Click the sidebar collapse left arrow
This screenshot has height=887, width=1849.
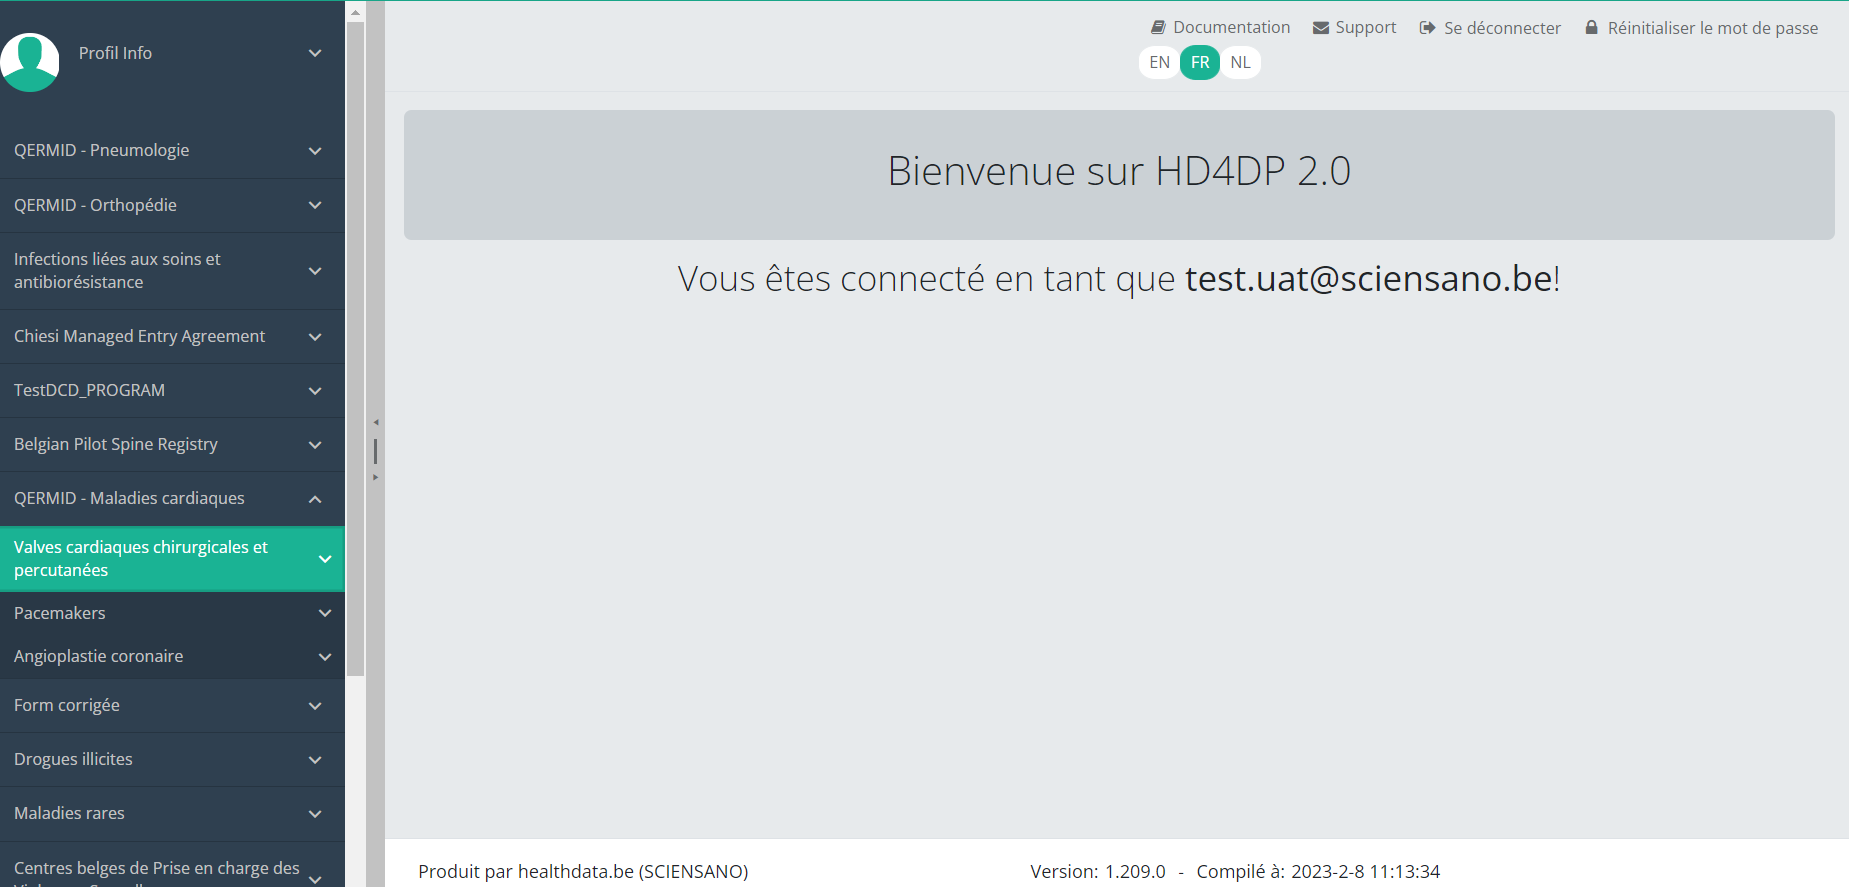376,422
